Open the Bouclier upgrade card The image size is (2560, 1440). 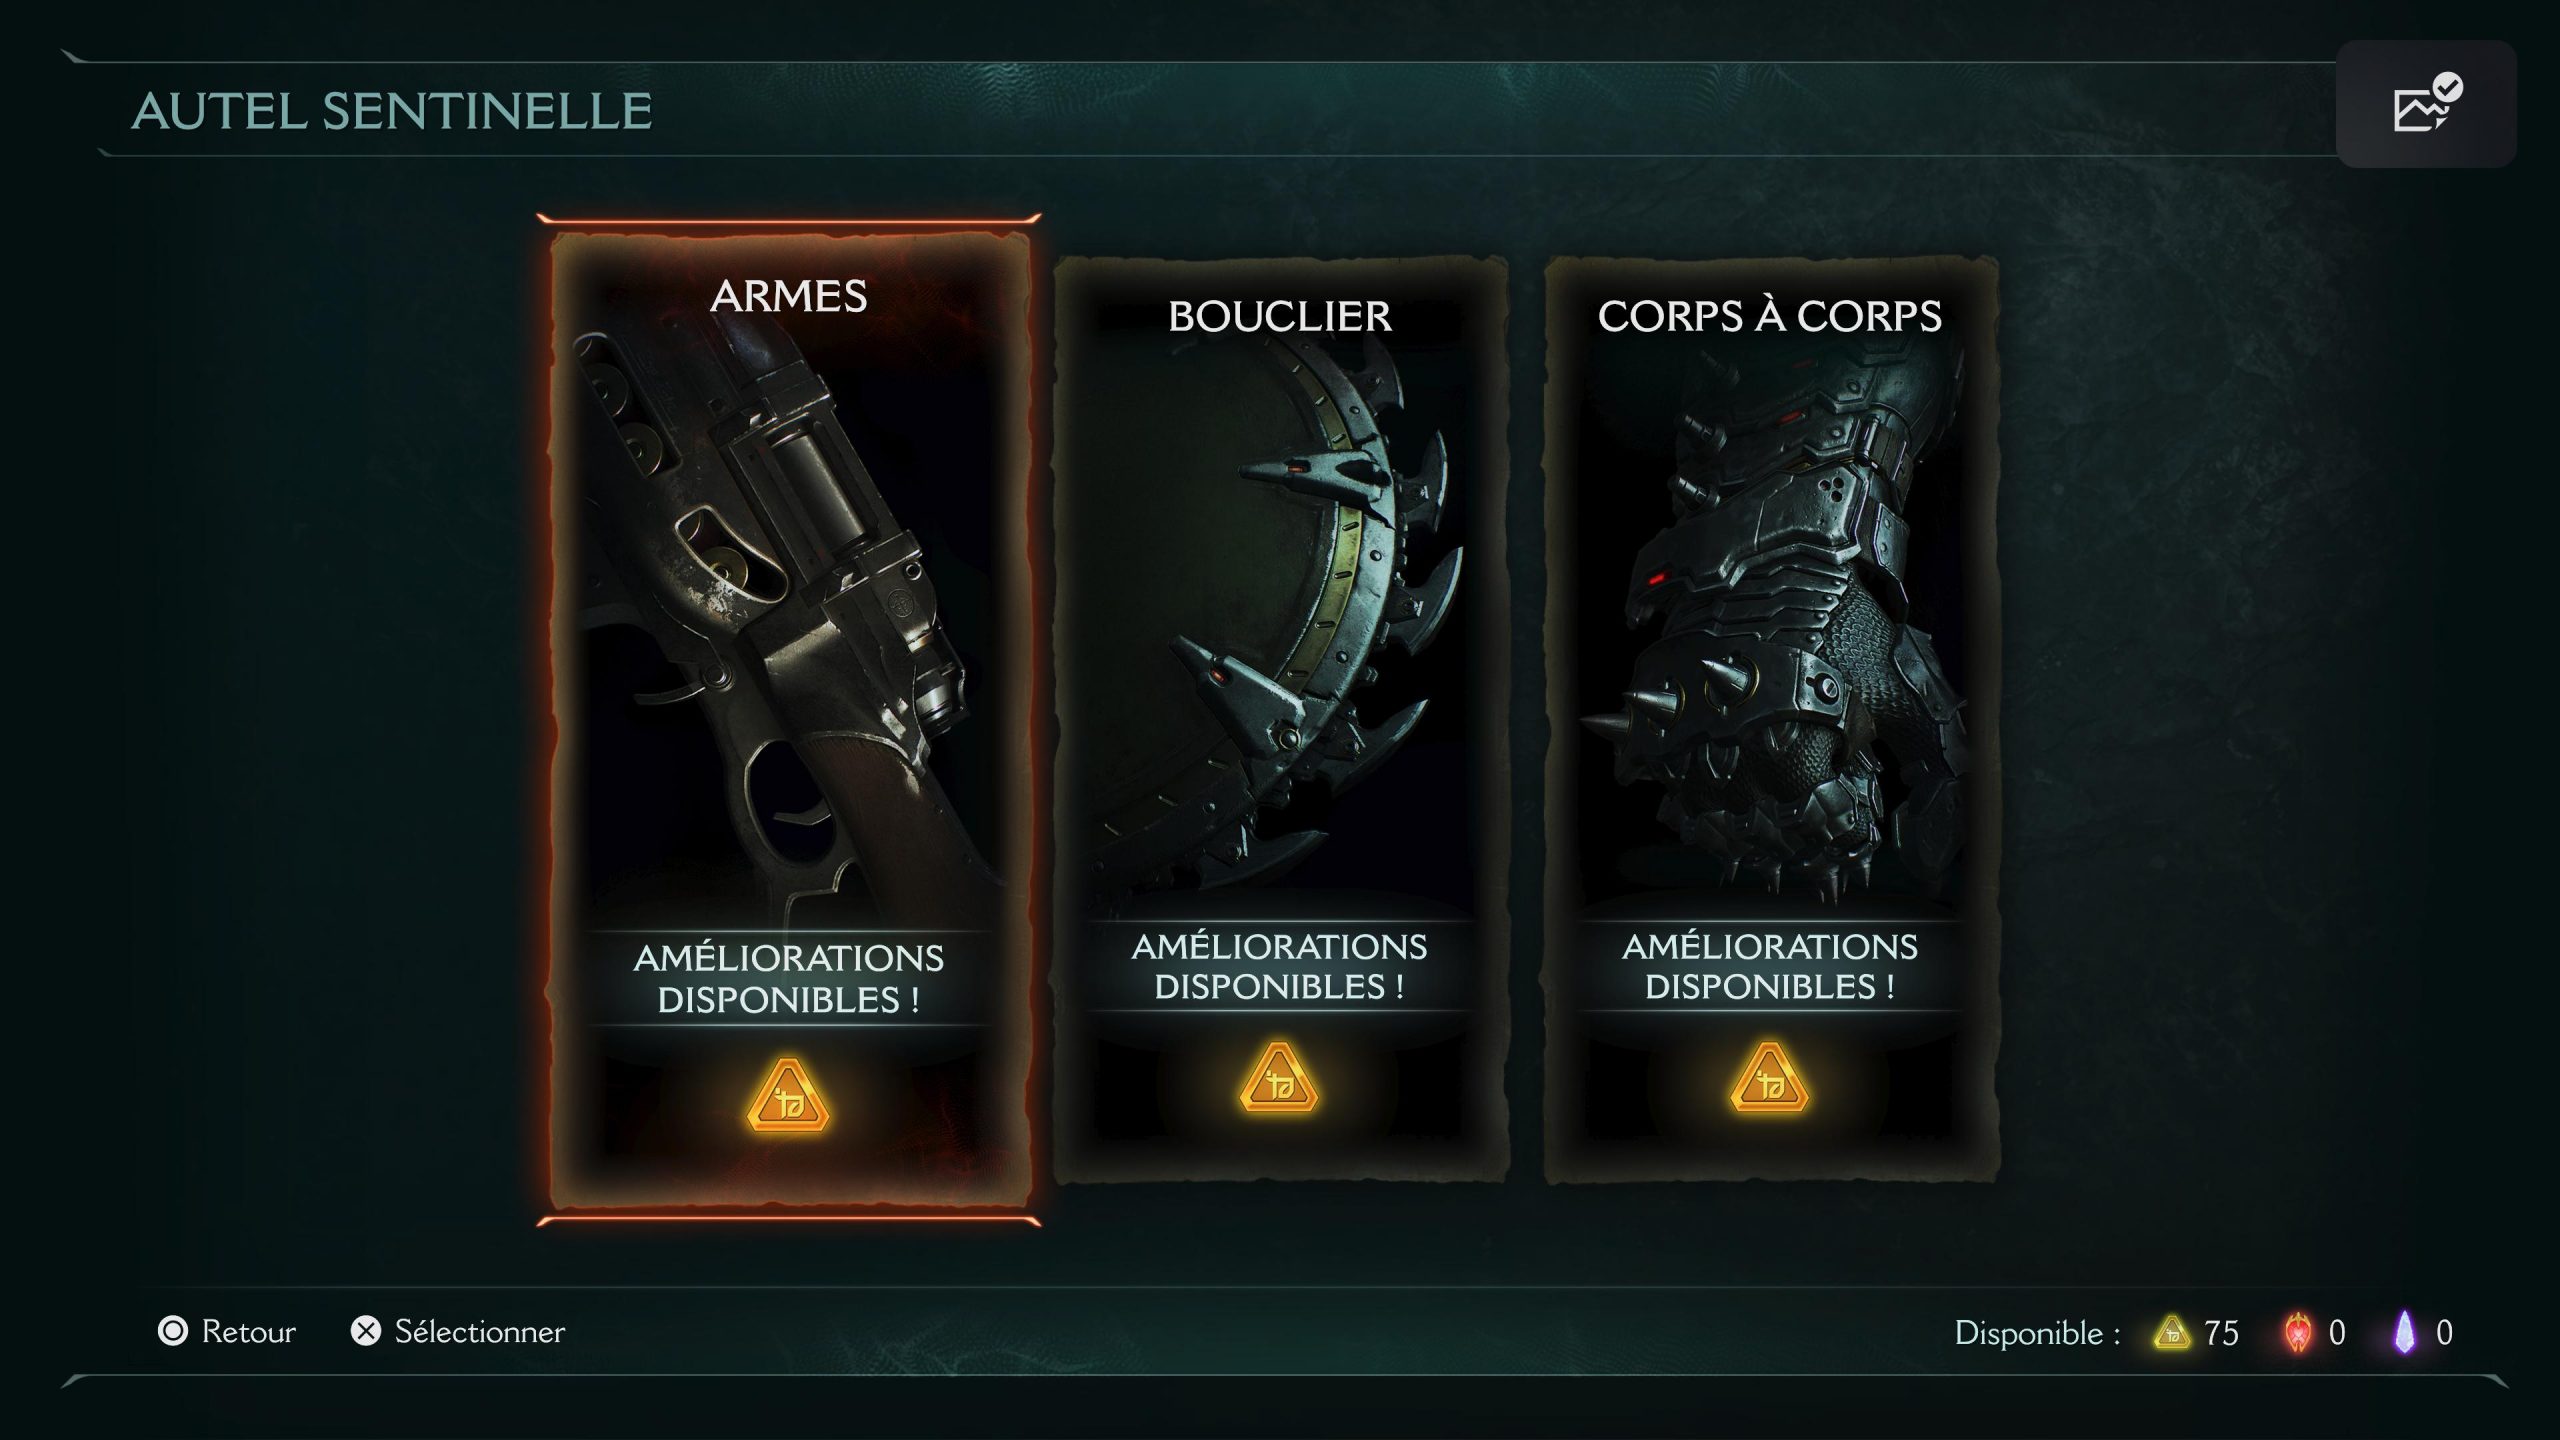(x=1280, y=719)
